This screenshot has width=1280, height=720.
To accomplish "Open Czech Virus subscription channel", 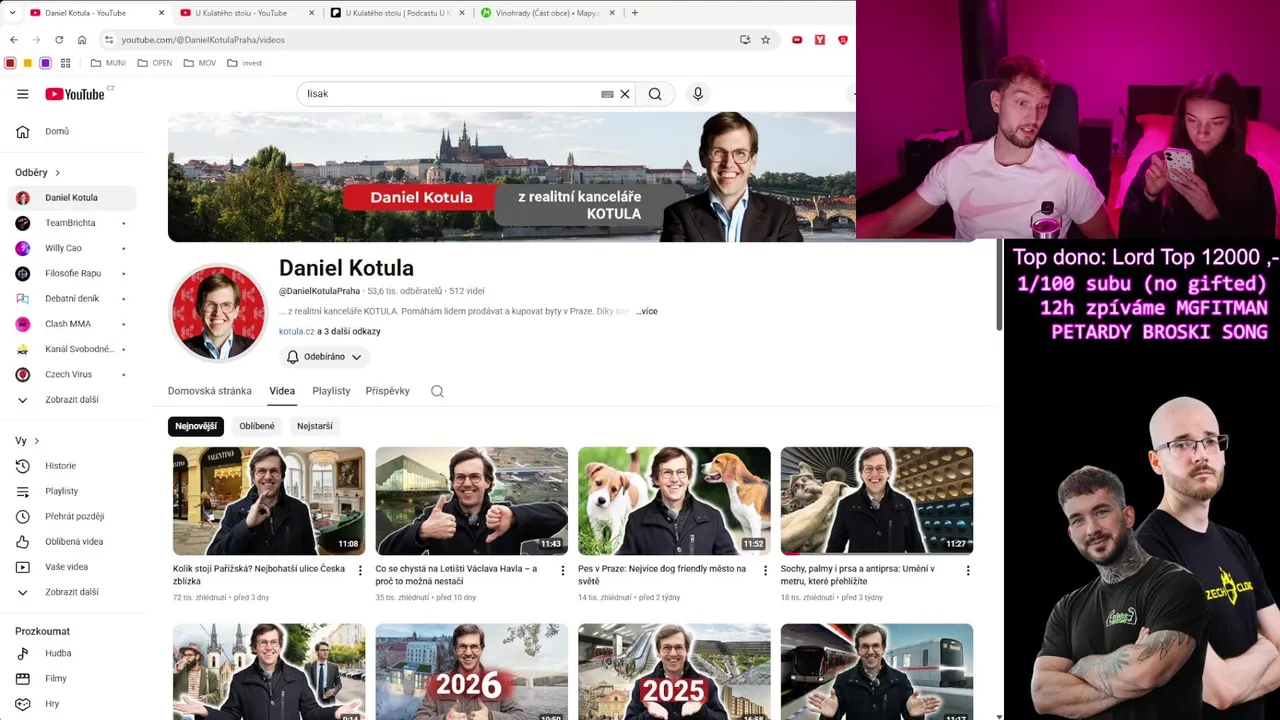I will pos(72,374).
